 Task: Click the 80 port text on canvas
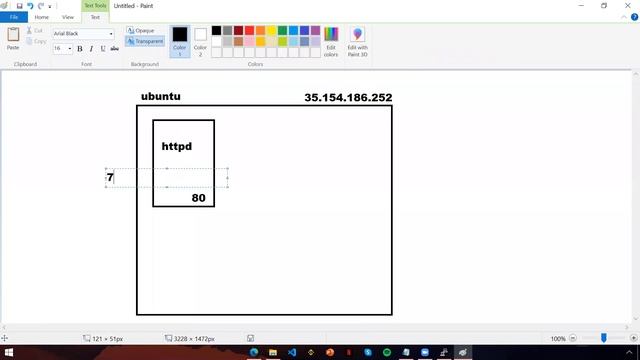point(198,198)
